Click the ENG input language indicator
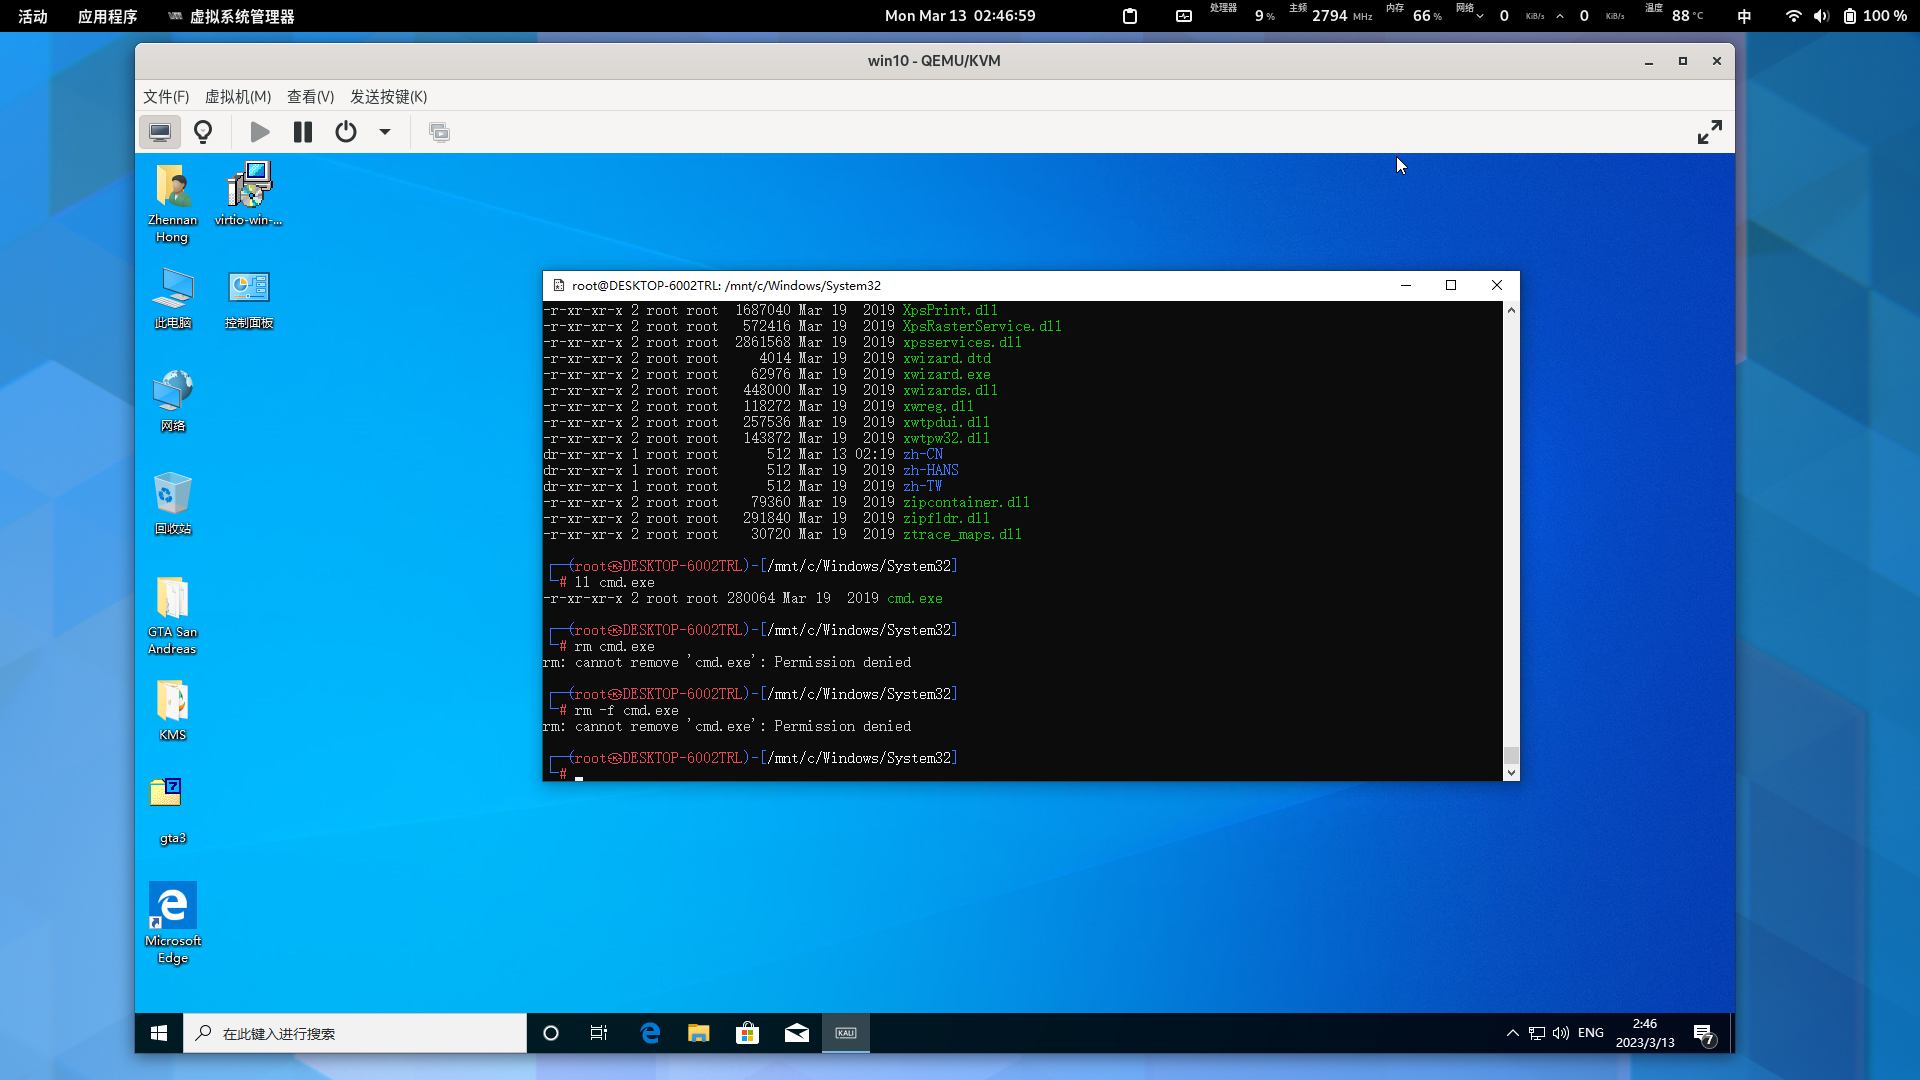 pyautogui.click(x=1590, y=1033)
